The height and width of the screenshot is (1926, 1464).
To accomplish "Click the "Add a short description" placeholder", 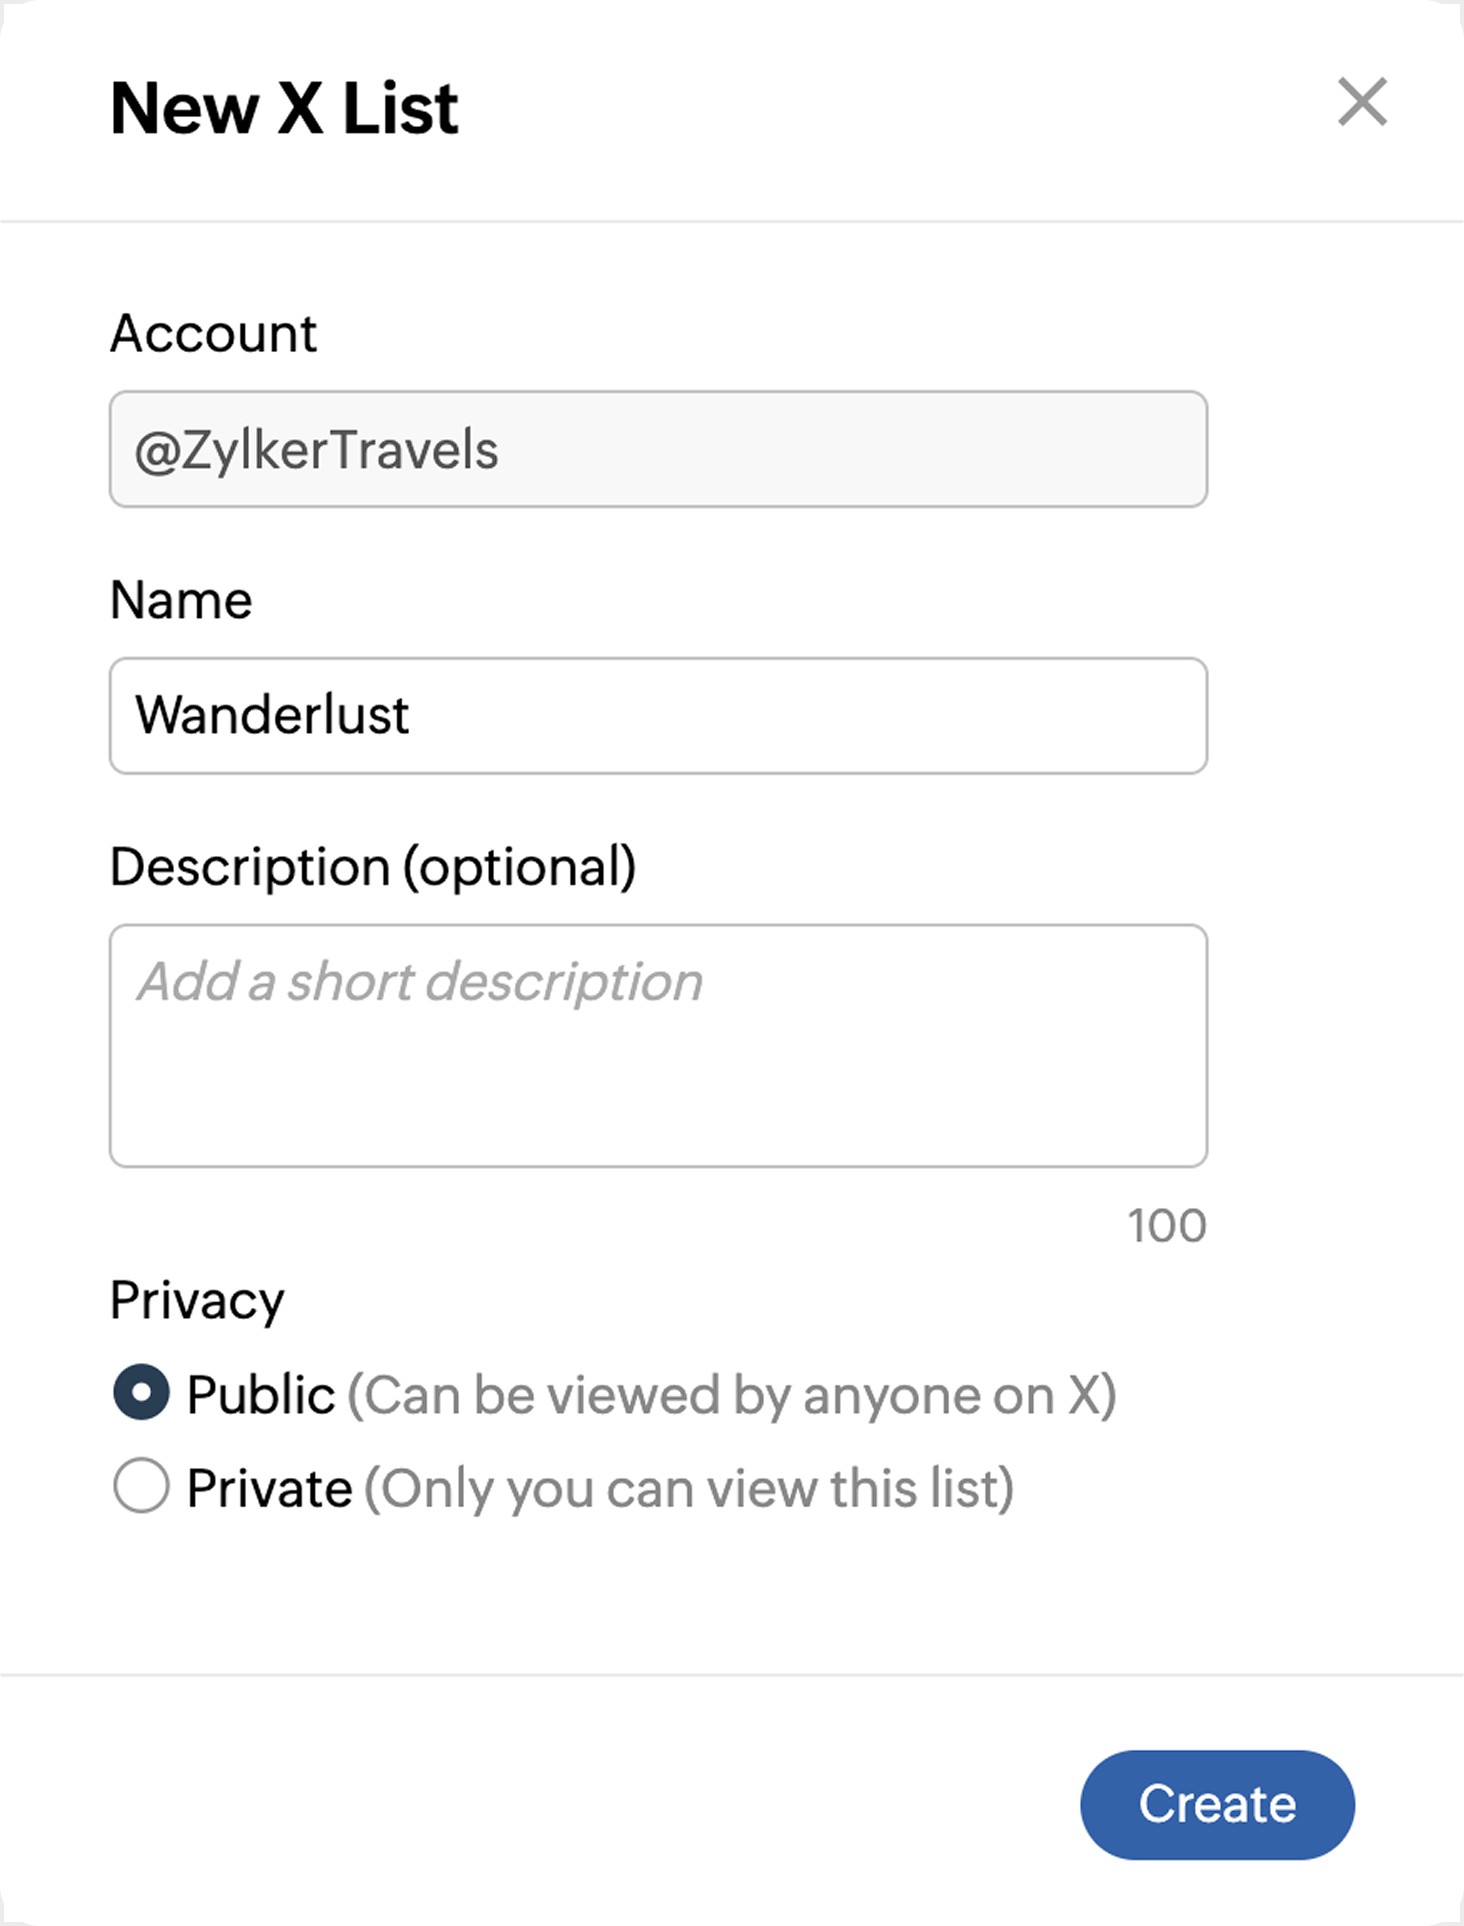I will click(420, 981).
